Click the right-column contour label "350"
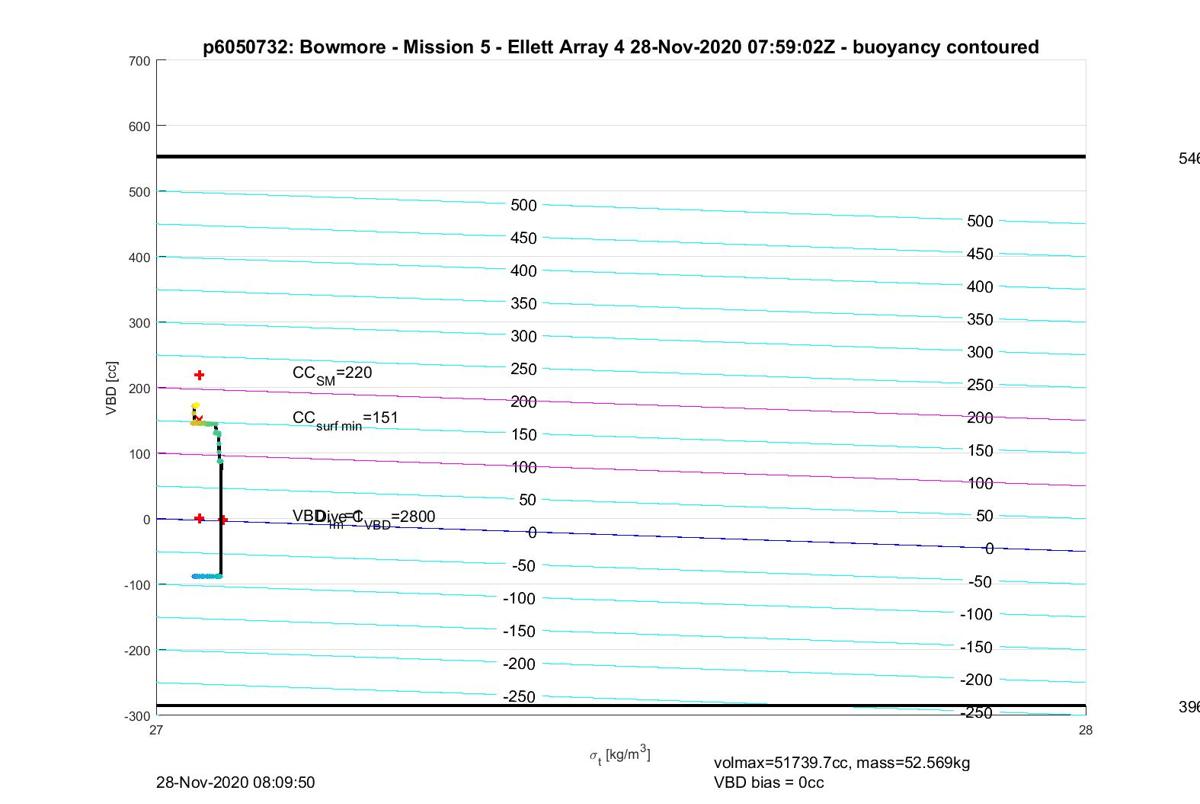 tap(981, 320)
